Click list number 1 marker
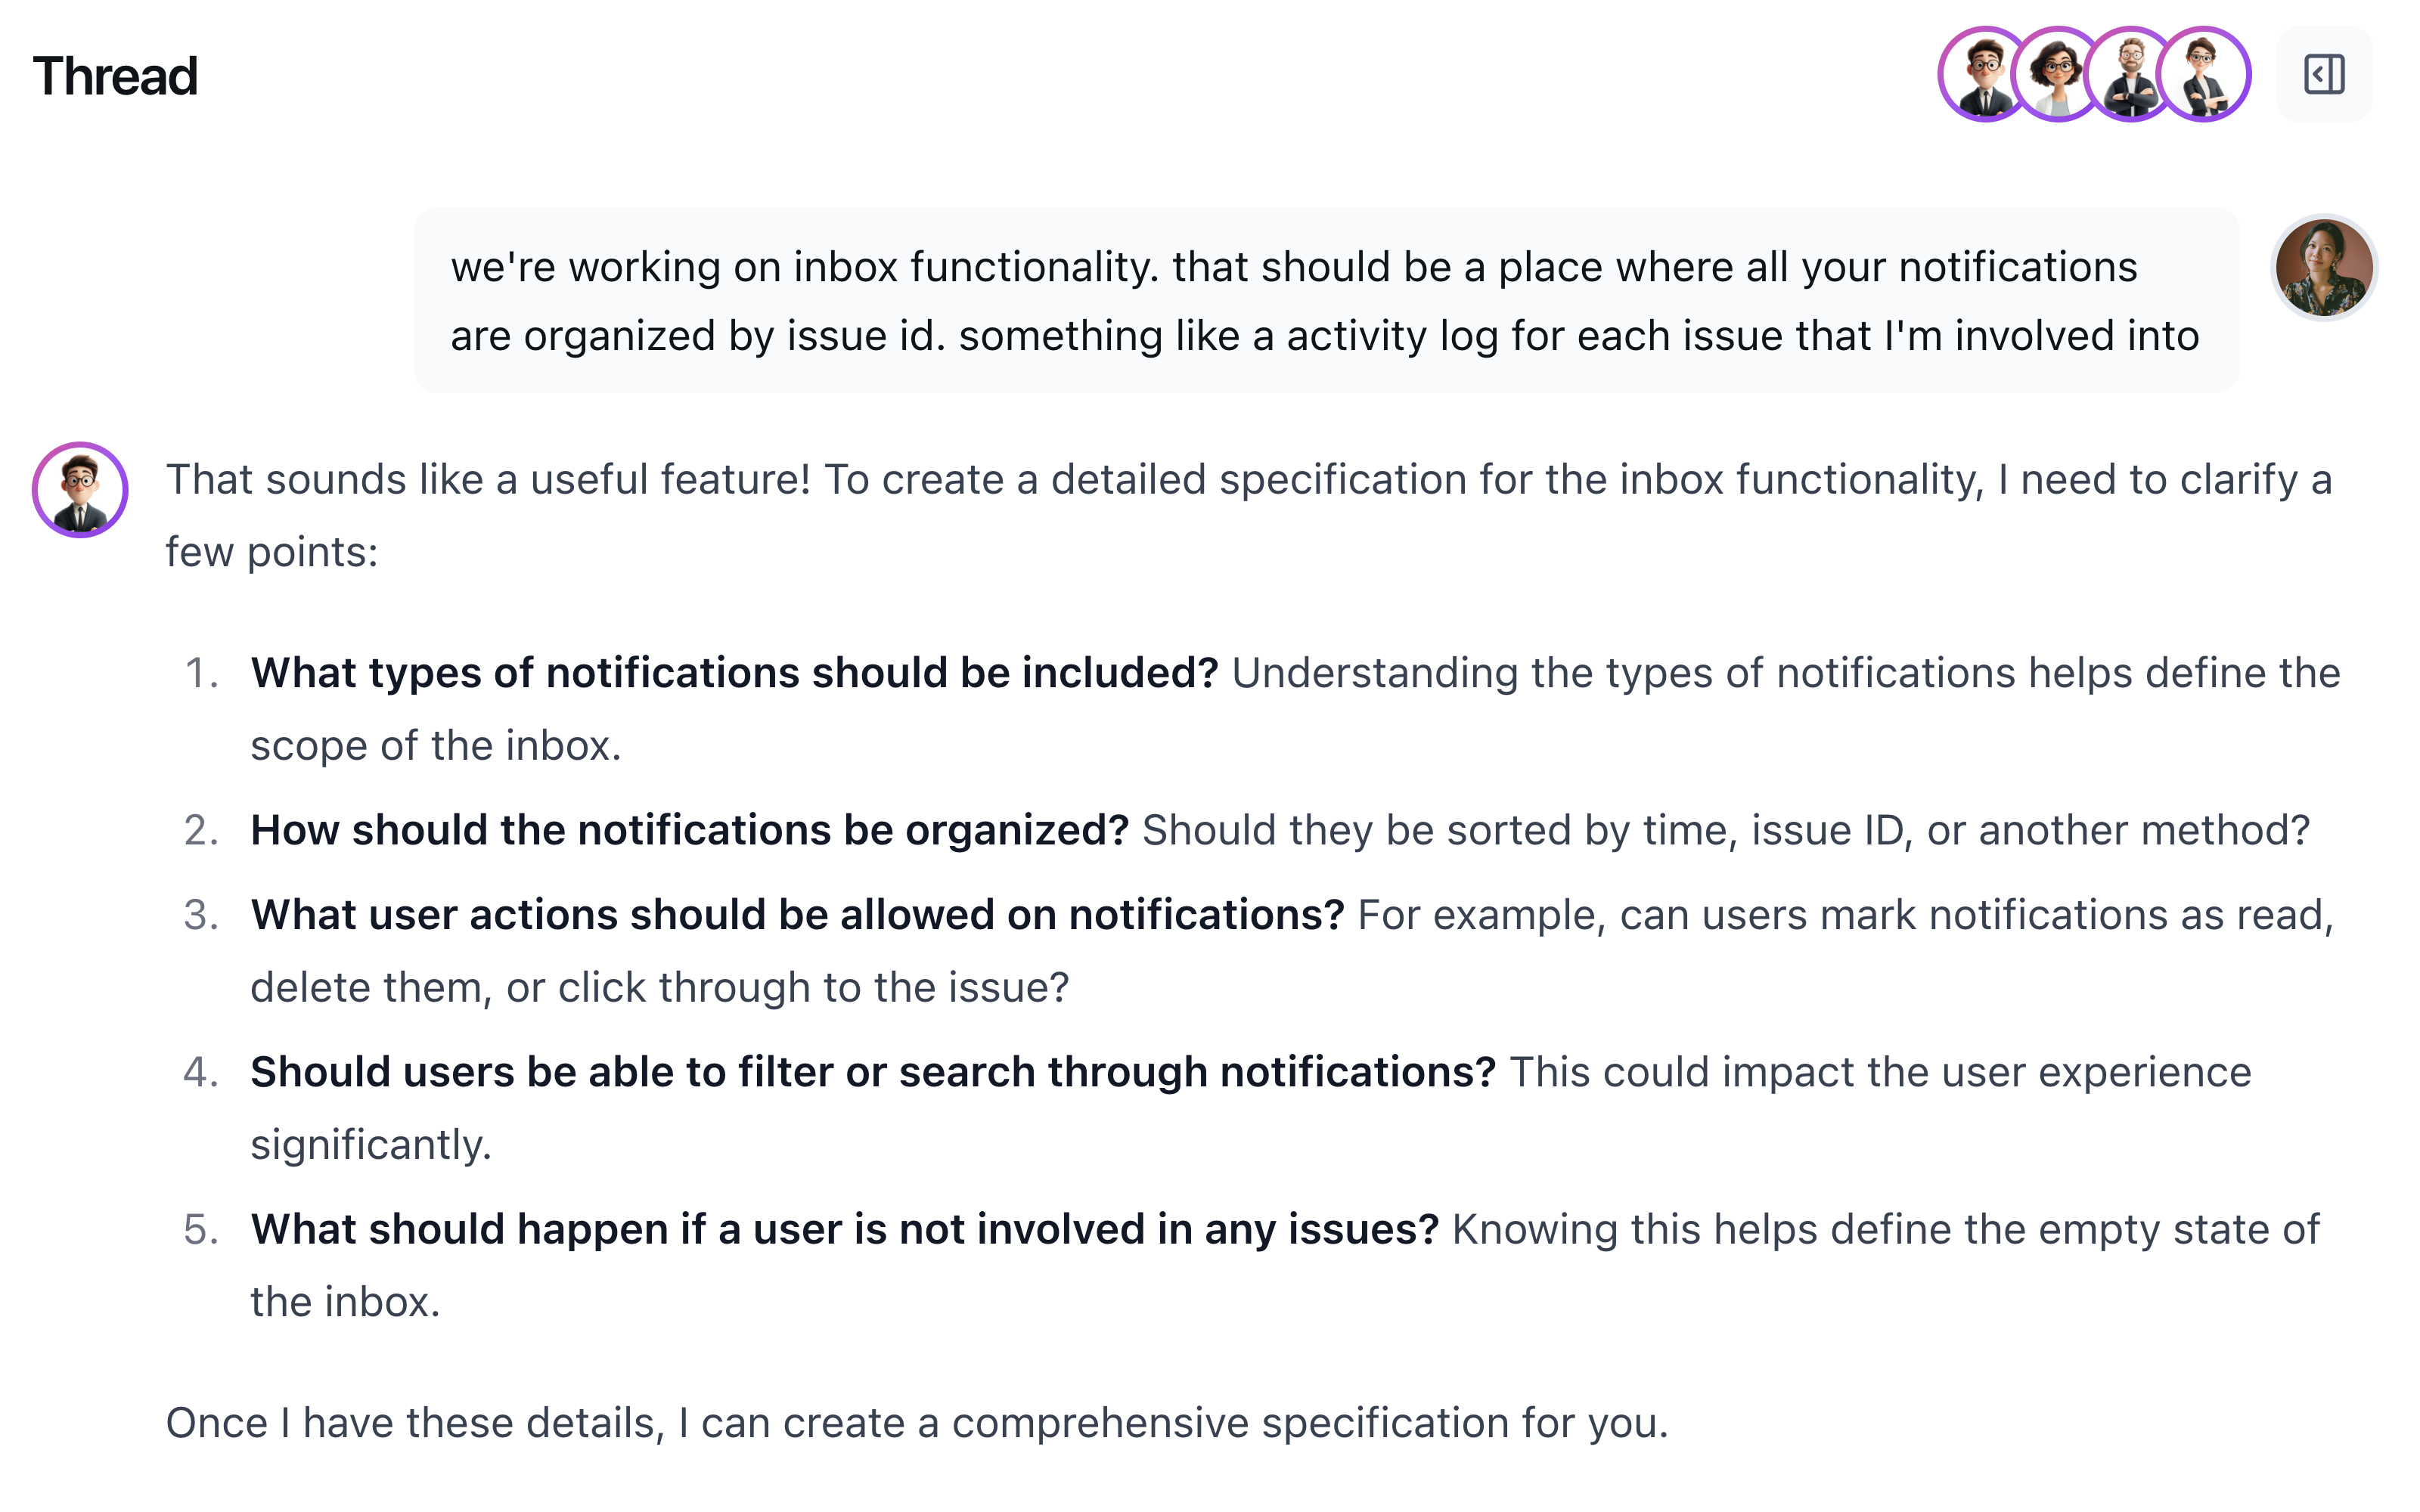The height and width of the screenshot is (1512, 2420). 201,673
